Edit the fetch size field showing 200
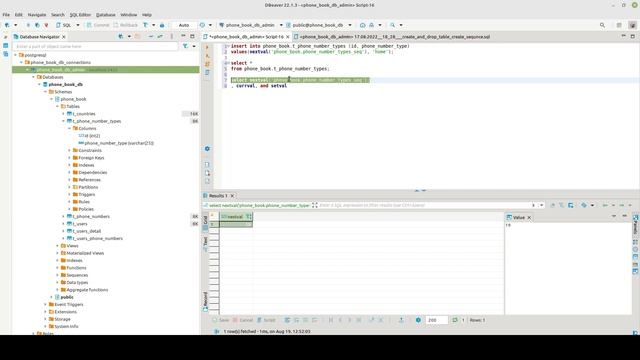The image size is (640, 360). click(436, 320)
